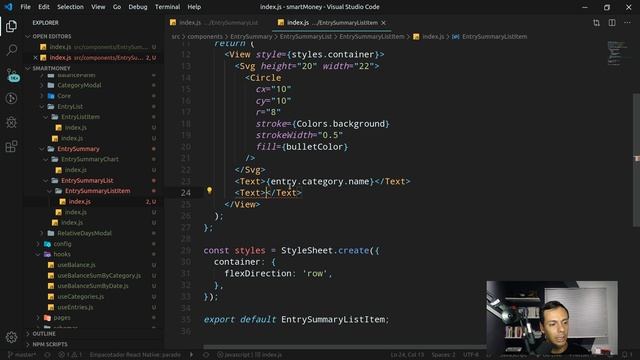Screen dimensions: 640x360
Task: Open the bug-shaped debugger icon in activity bar
Action: click(x=11, y=122)
